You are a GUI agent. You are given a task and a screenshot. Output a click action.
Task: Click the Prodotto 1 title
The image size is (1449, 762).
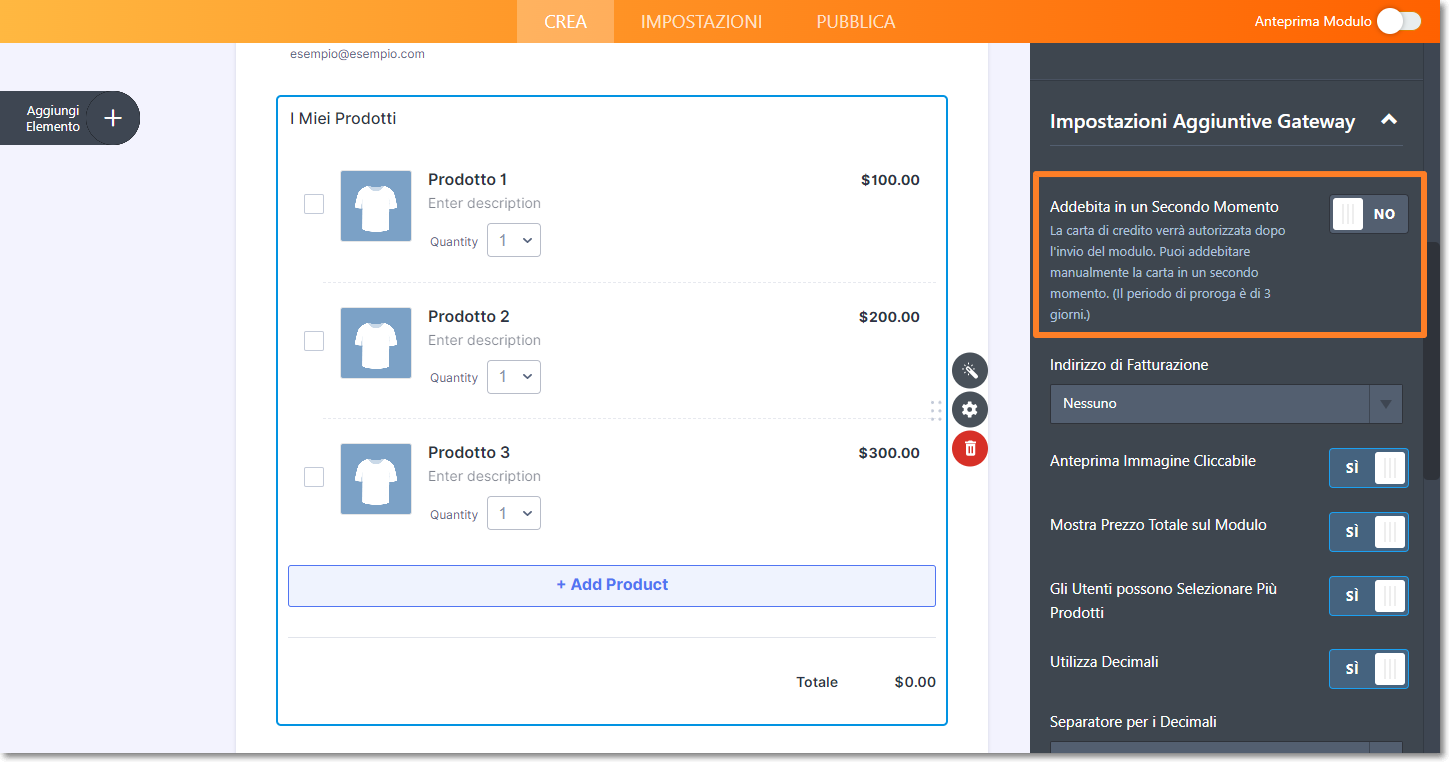[x=467, y=180]
